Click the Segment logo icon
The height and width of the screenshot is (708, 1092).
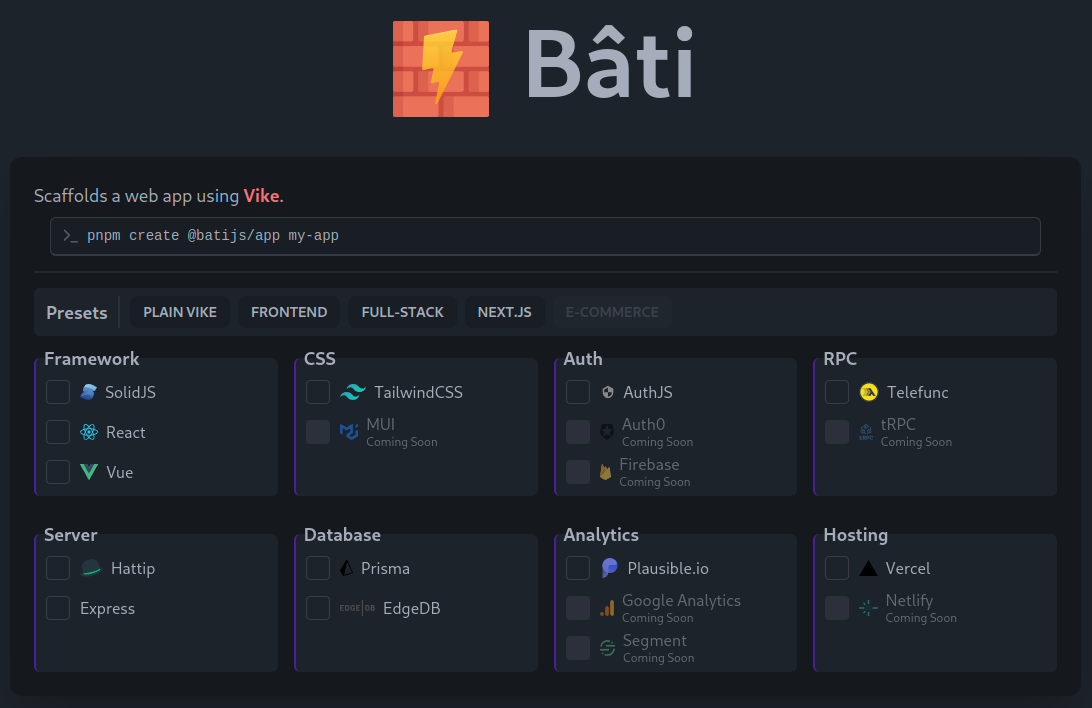[x=608, y=648]
